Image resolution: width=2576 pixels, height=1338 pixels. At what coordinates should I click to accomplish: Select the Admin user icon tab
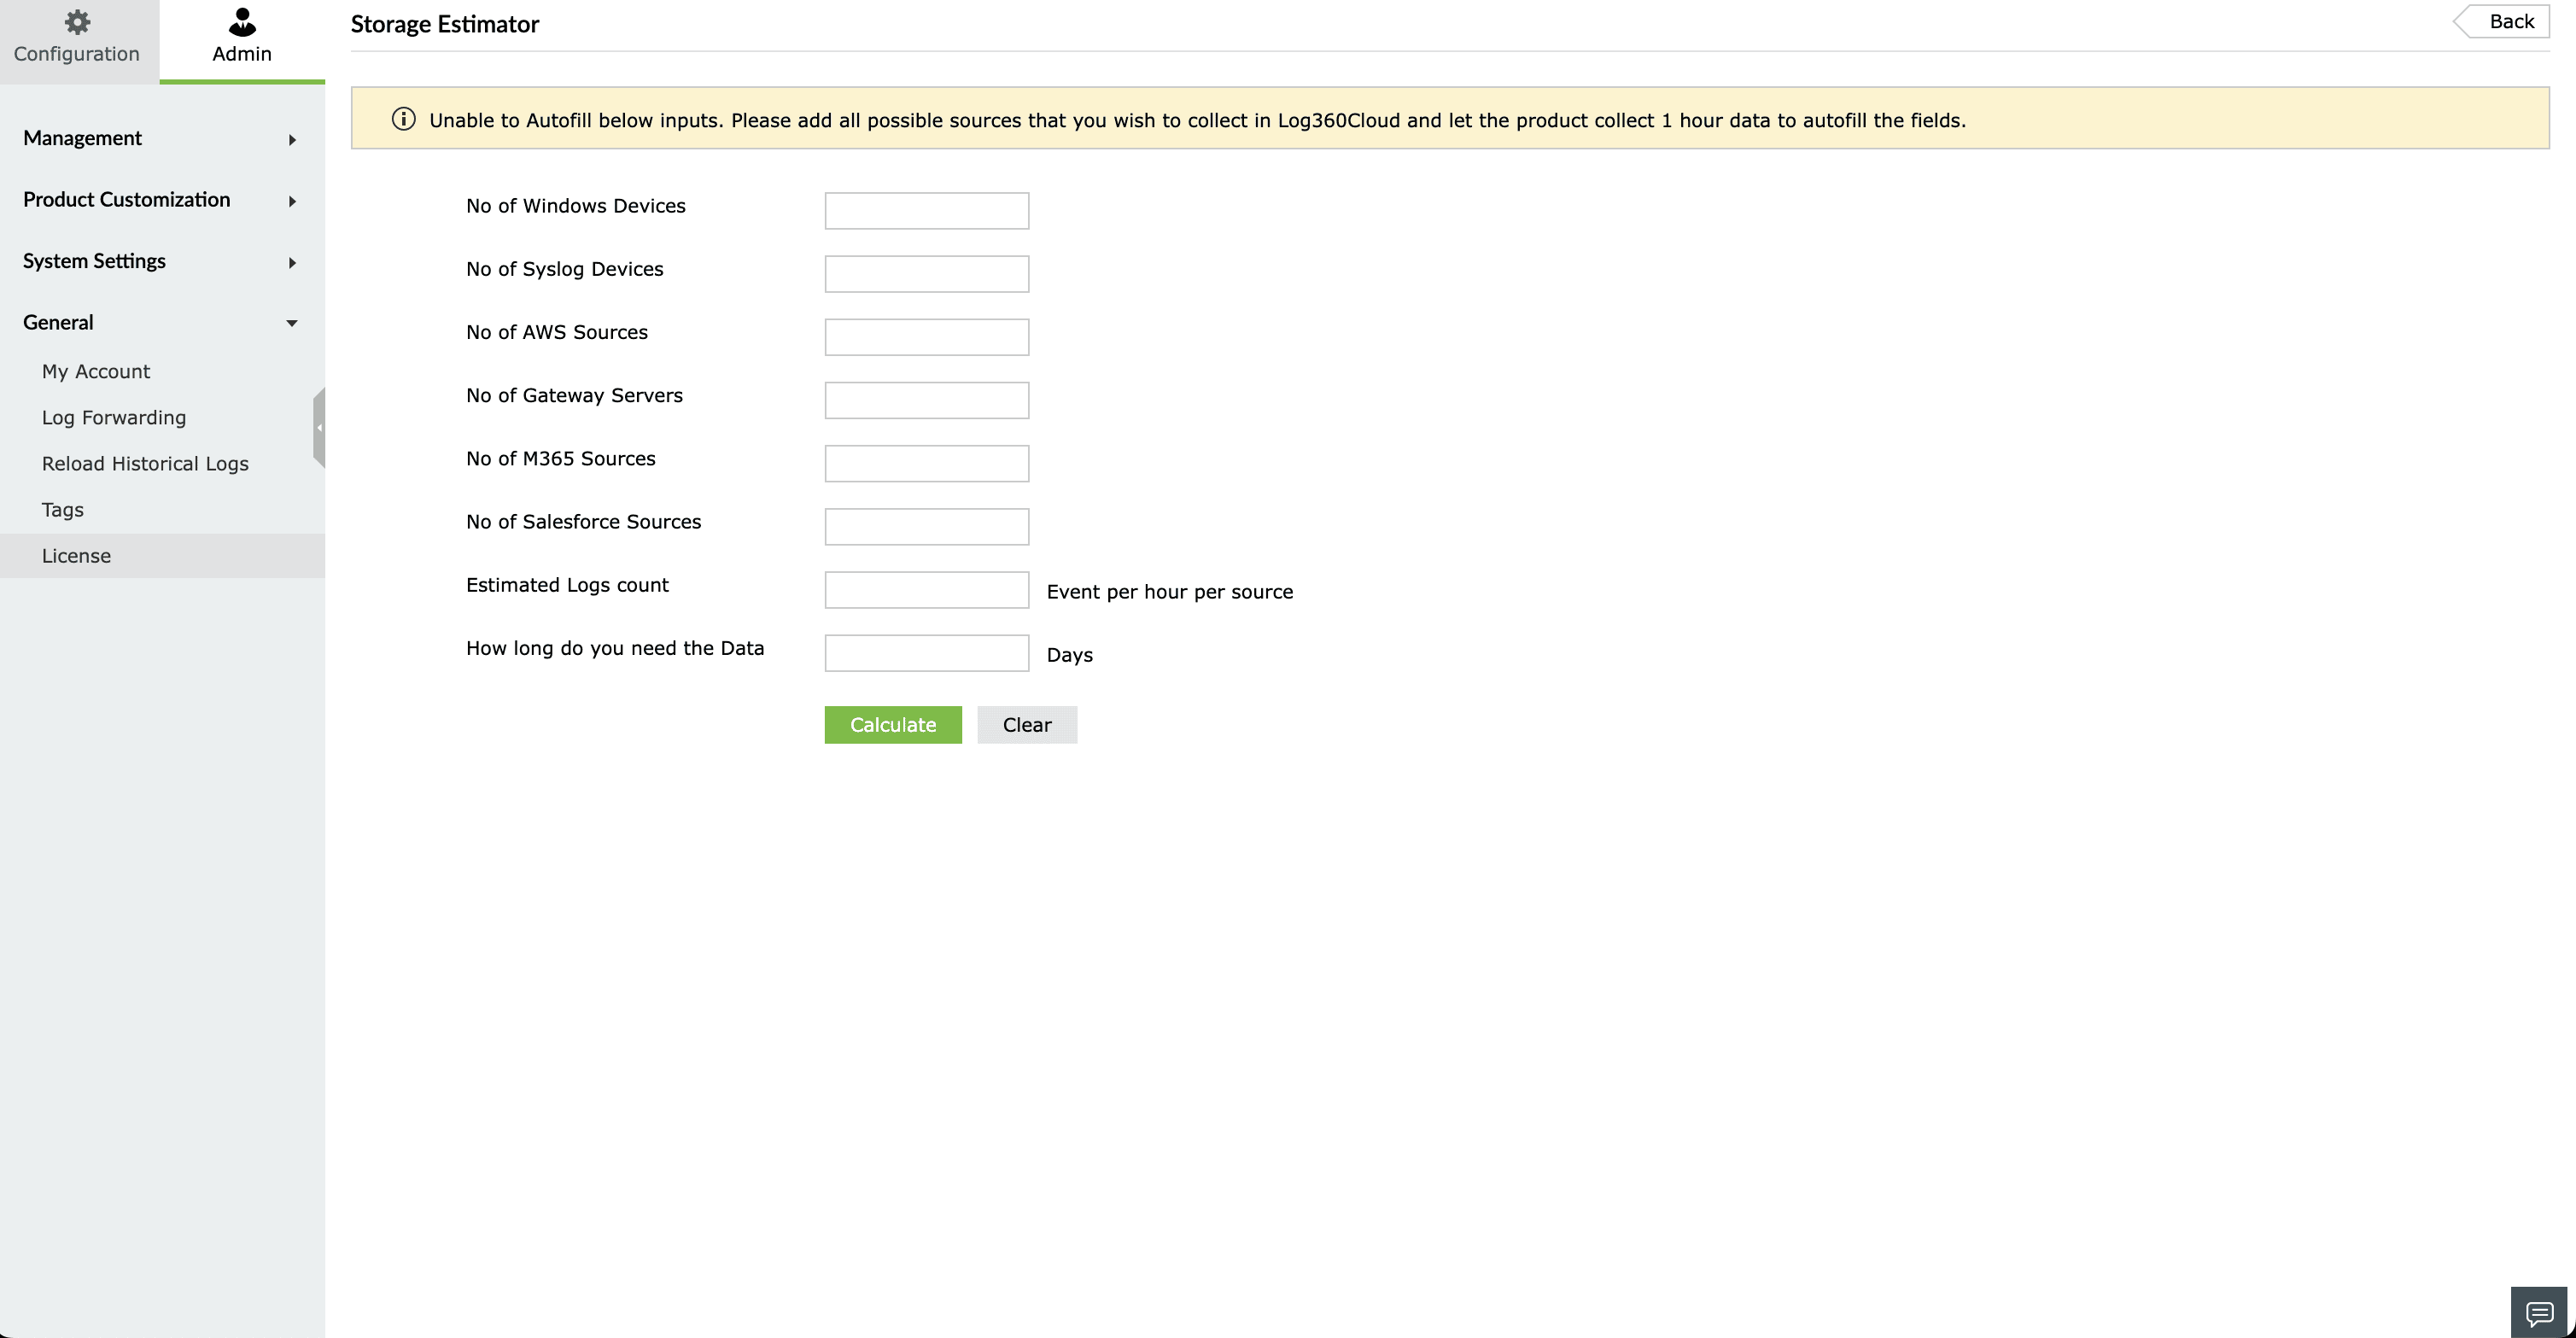pos(242,38)
